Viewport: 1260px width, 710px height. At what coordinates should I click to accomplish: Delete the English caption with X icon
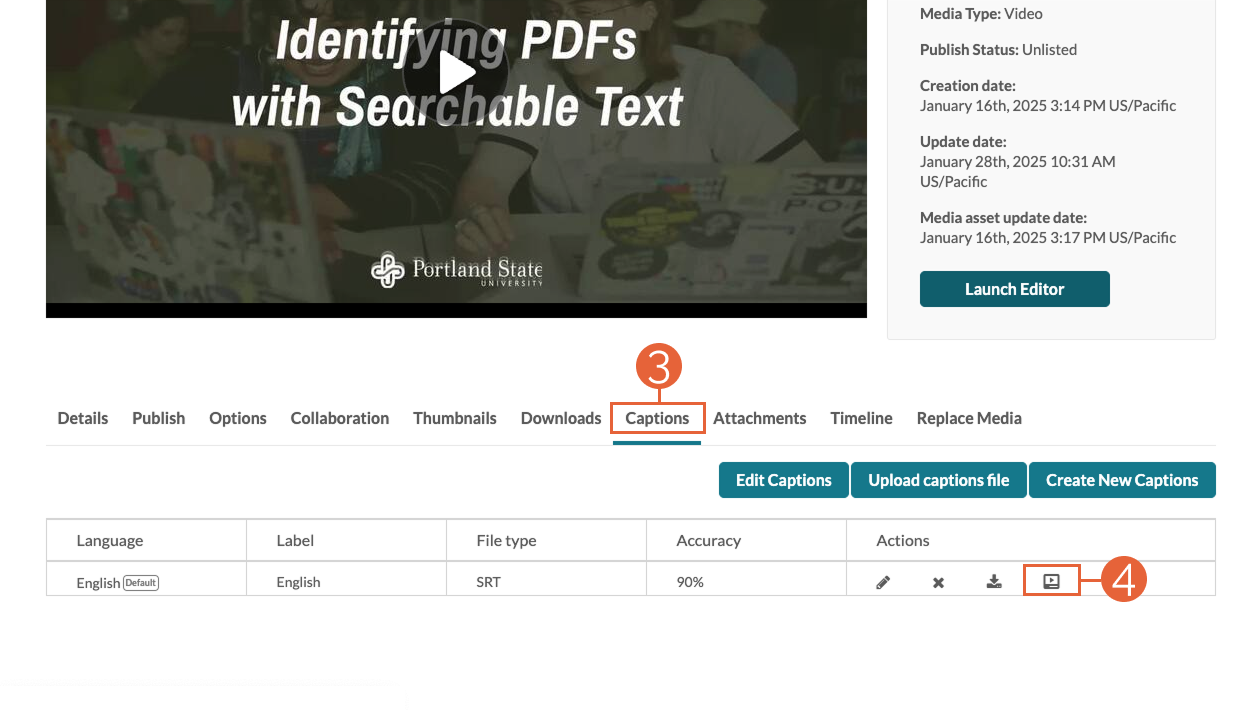tap(938, 582)
